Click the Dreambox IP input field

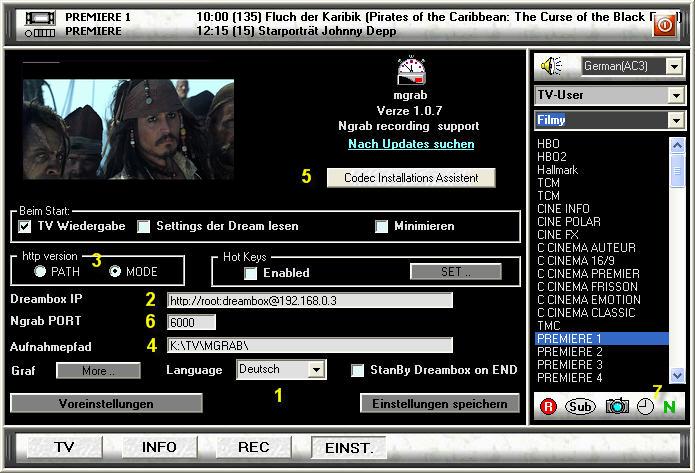coord(310,301)
